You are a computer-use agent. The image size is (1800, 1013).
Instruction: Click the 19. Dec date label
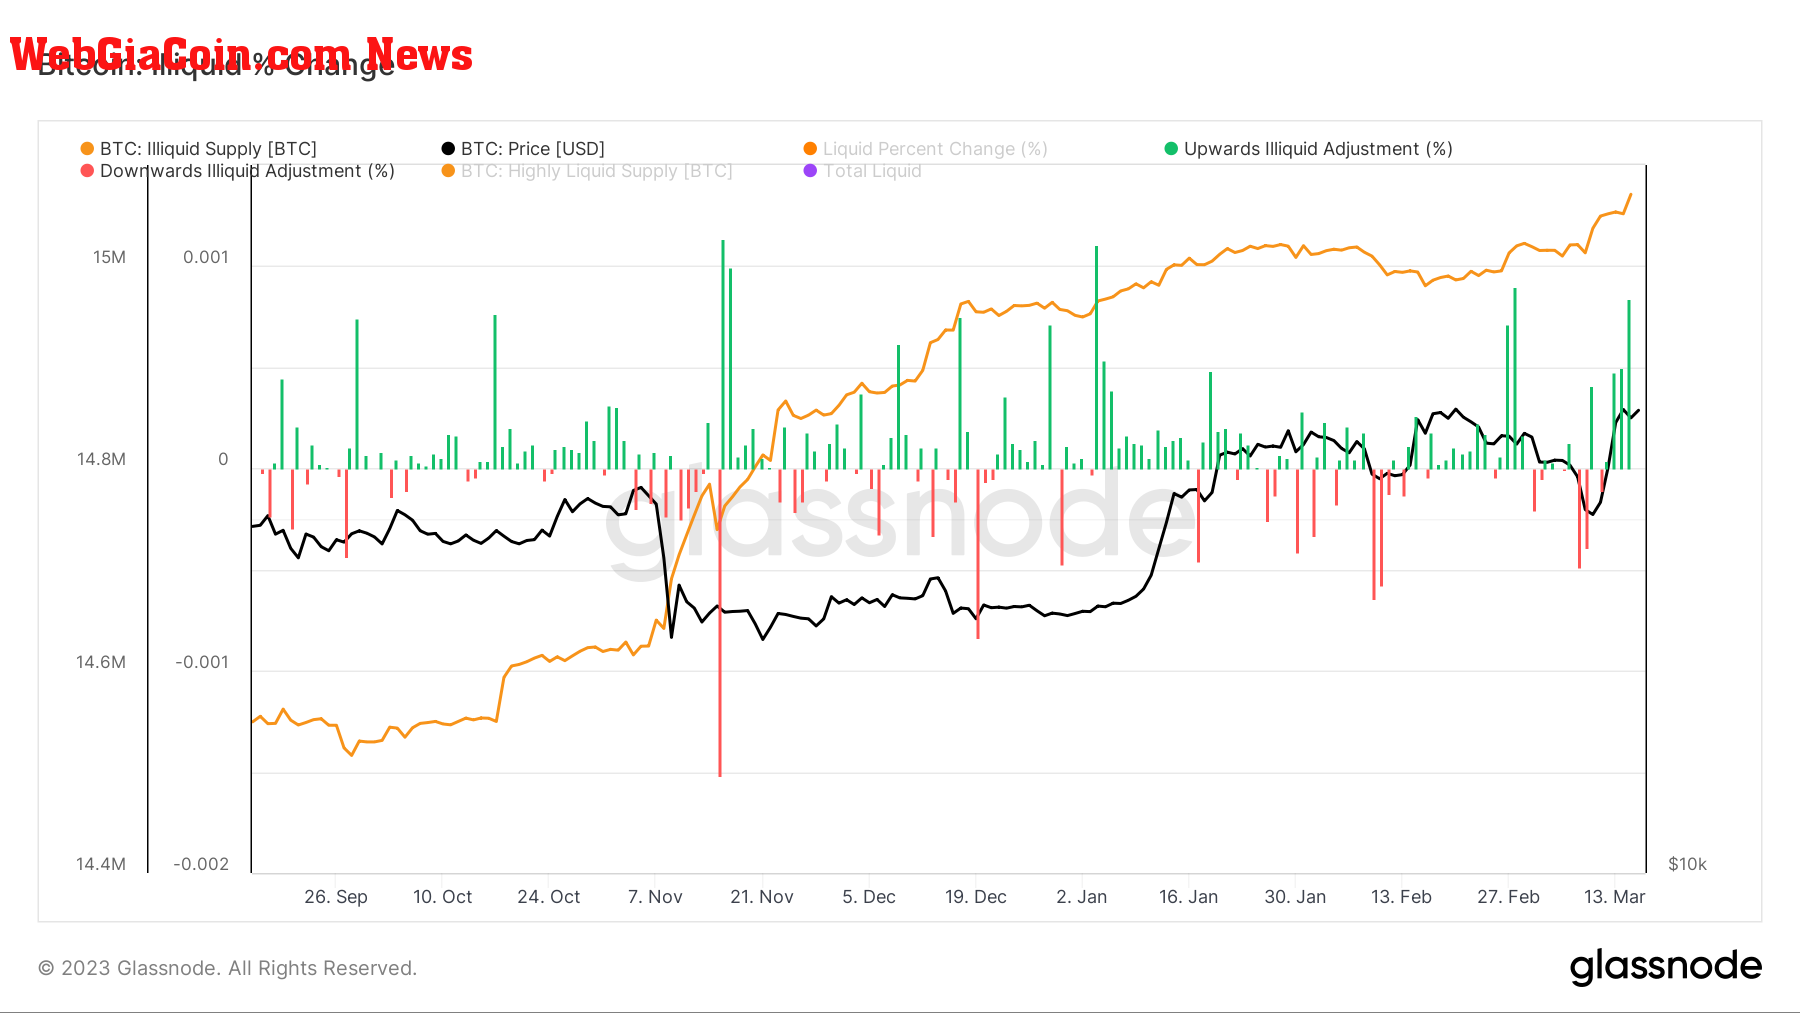(976, 897)
